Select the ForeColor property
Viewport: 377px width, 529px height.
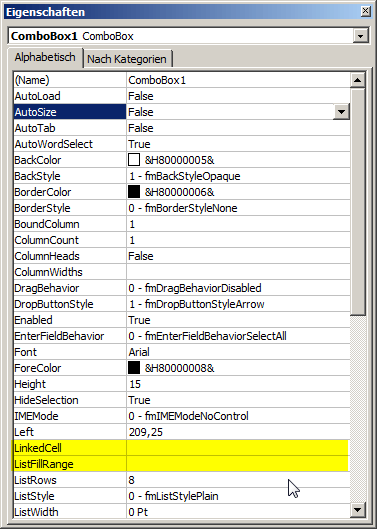(x=70, y=368)
